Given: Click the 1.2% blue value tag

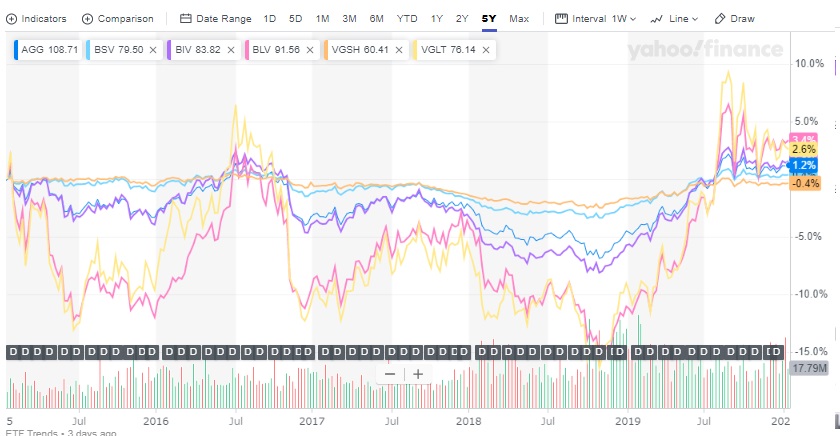Looking at the screenshot, I should (x=803, y=165).
